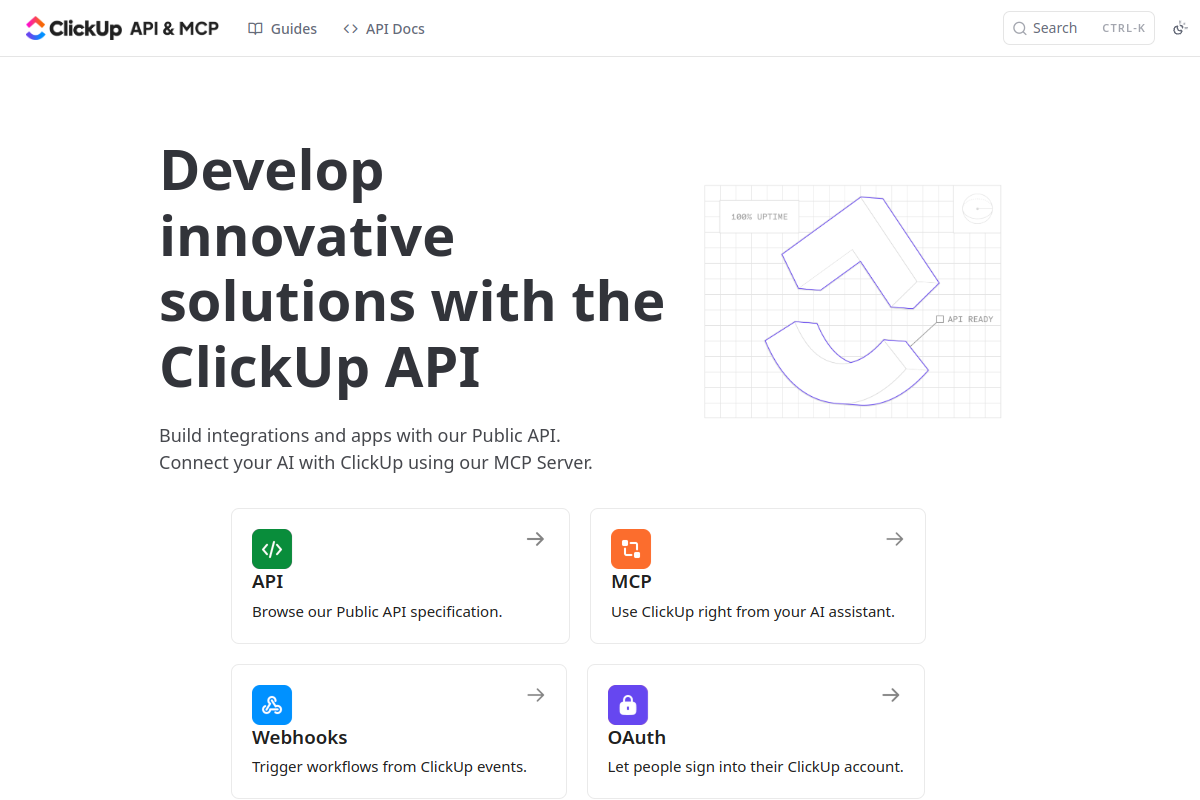Viewport: 1200px width, 800px height.
Task: Focus the Search field
Action: pos(1079,28)
